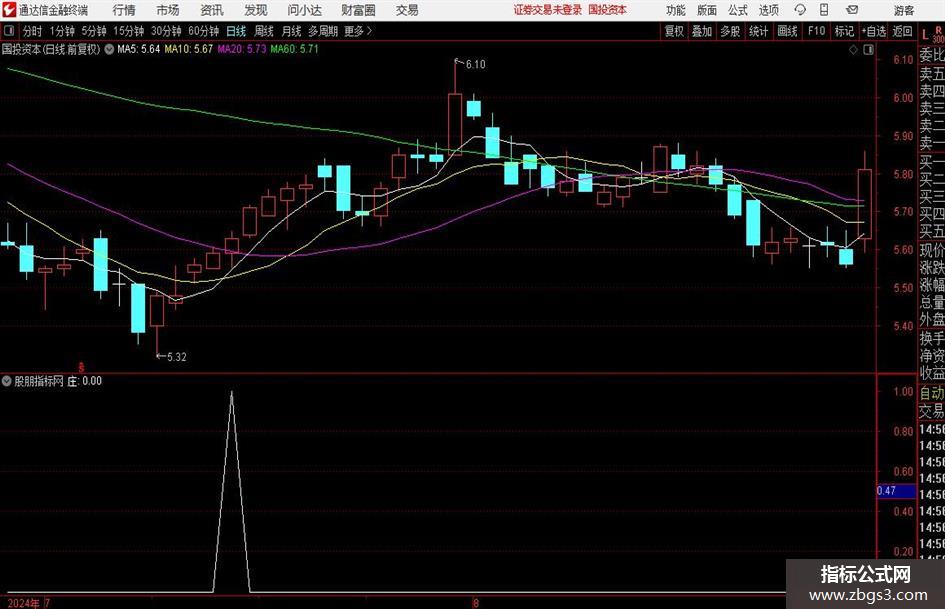This screenshot has height=609, width=945.
Task: Switch to 1分钟 period tab
Action: (62, 31)
